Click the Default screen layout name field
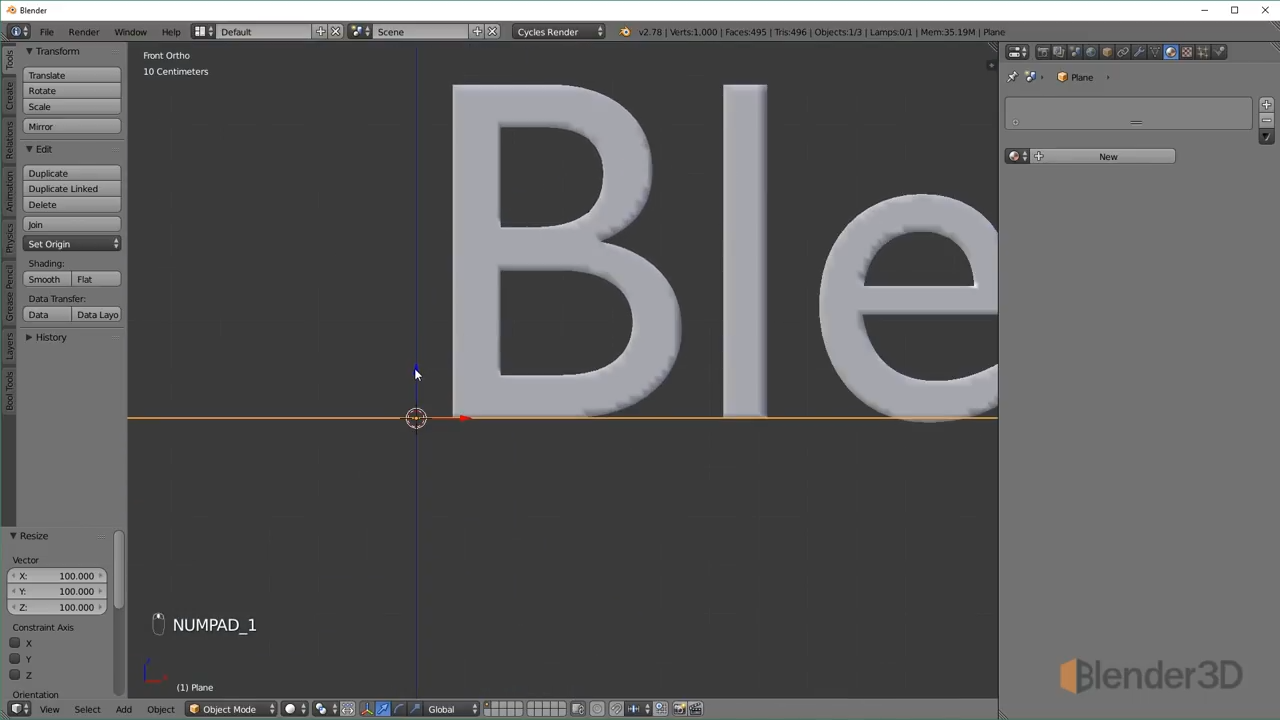This screenshot has width=1280, height=720. [265, 32]
